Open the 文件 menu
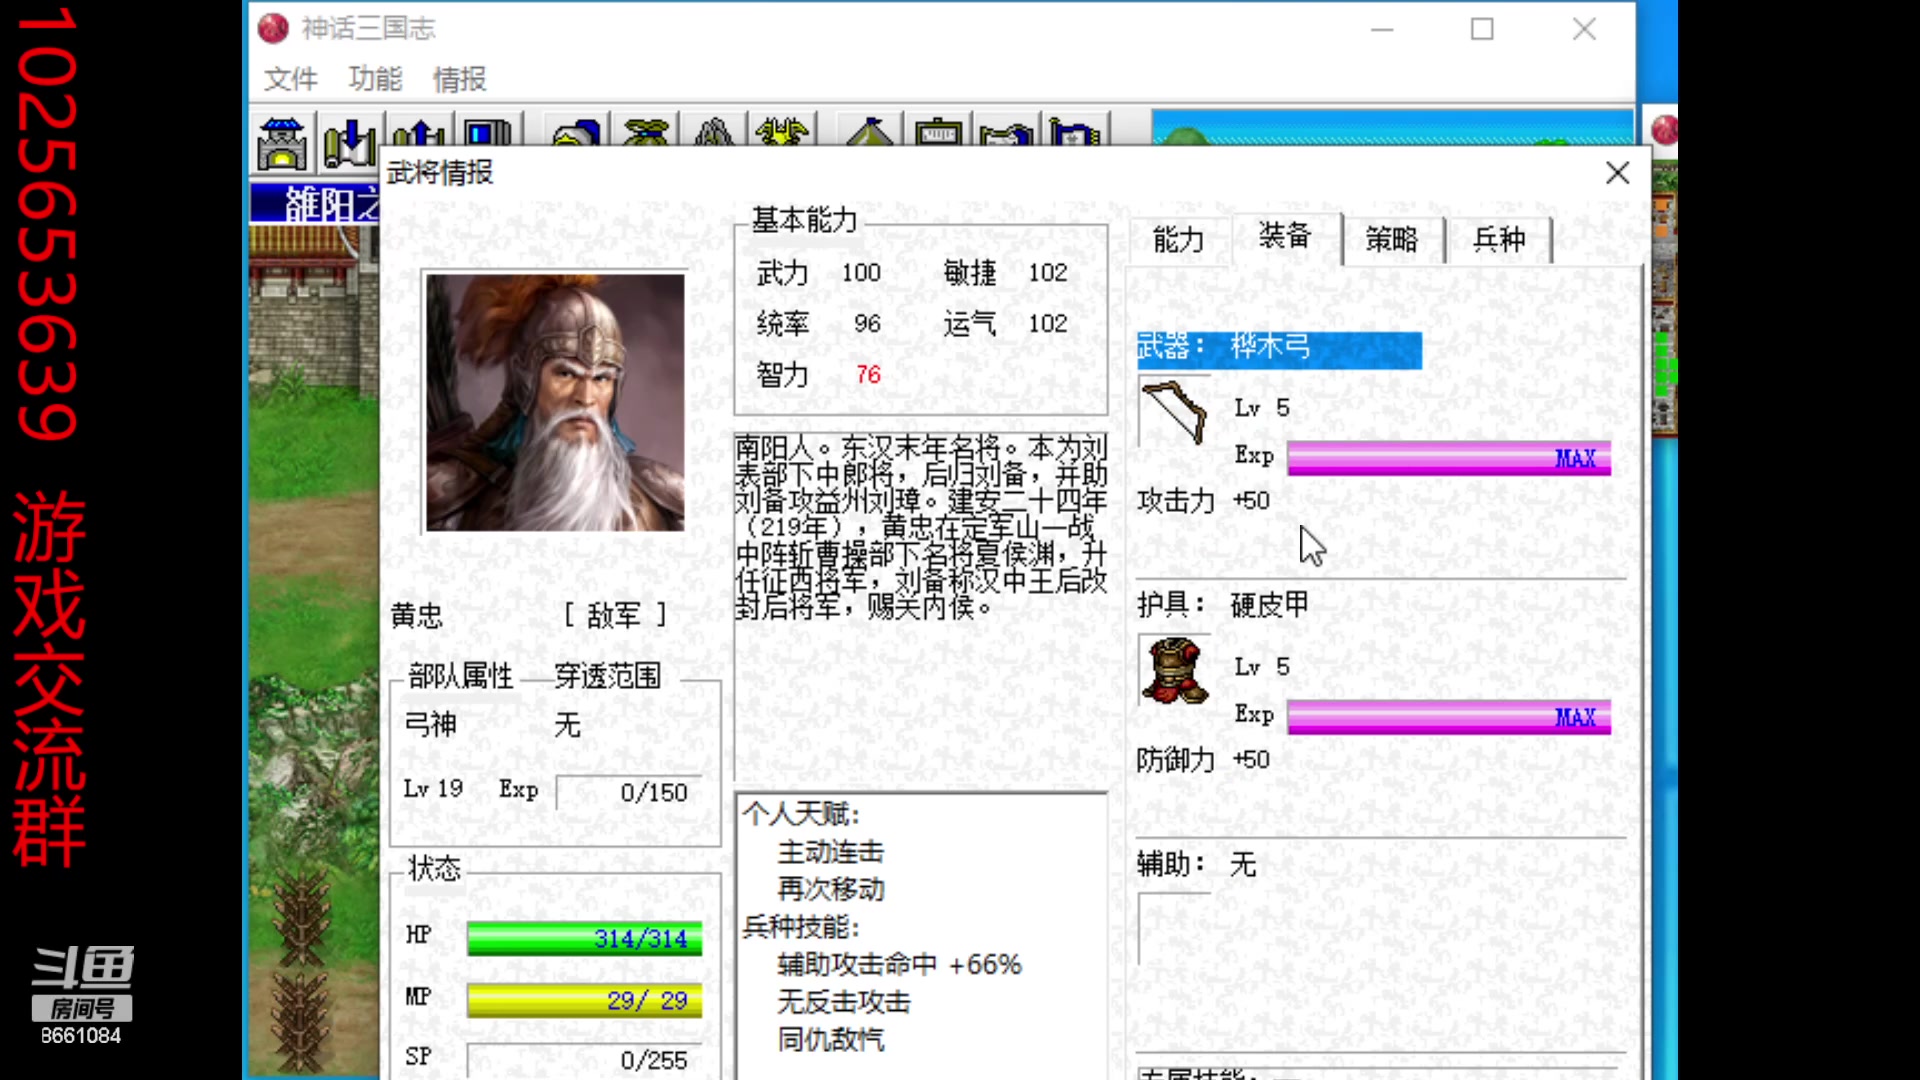This screenshot has height=1080, width=1920. (x=290, y=79)
